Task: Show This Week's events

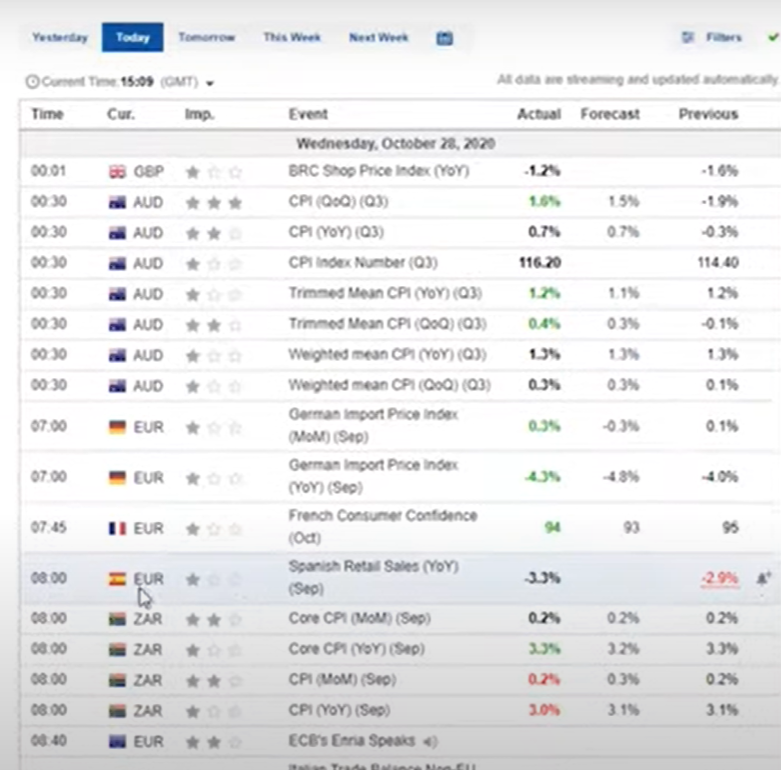Action: tap(292, 38)
